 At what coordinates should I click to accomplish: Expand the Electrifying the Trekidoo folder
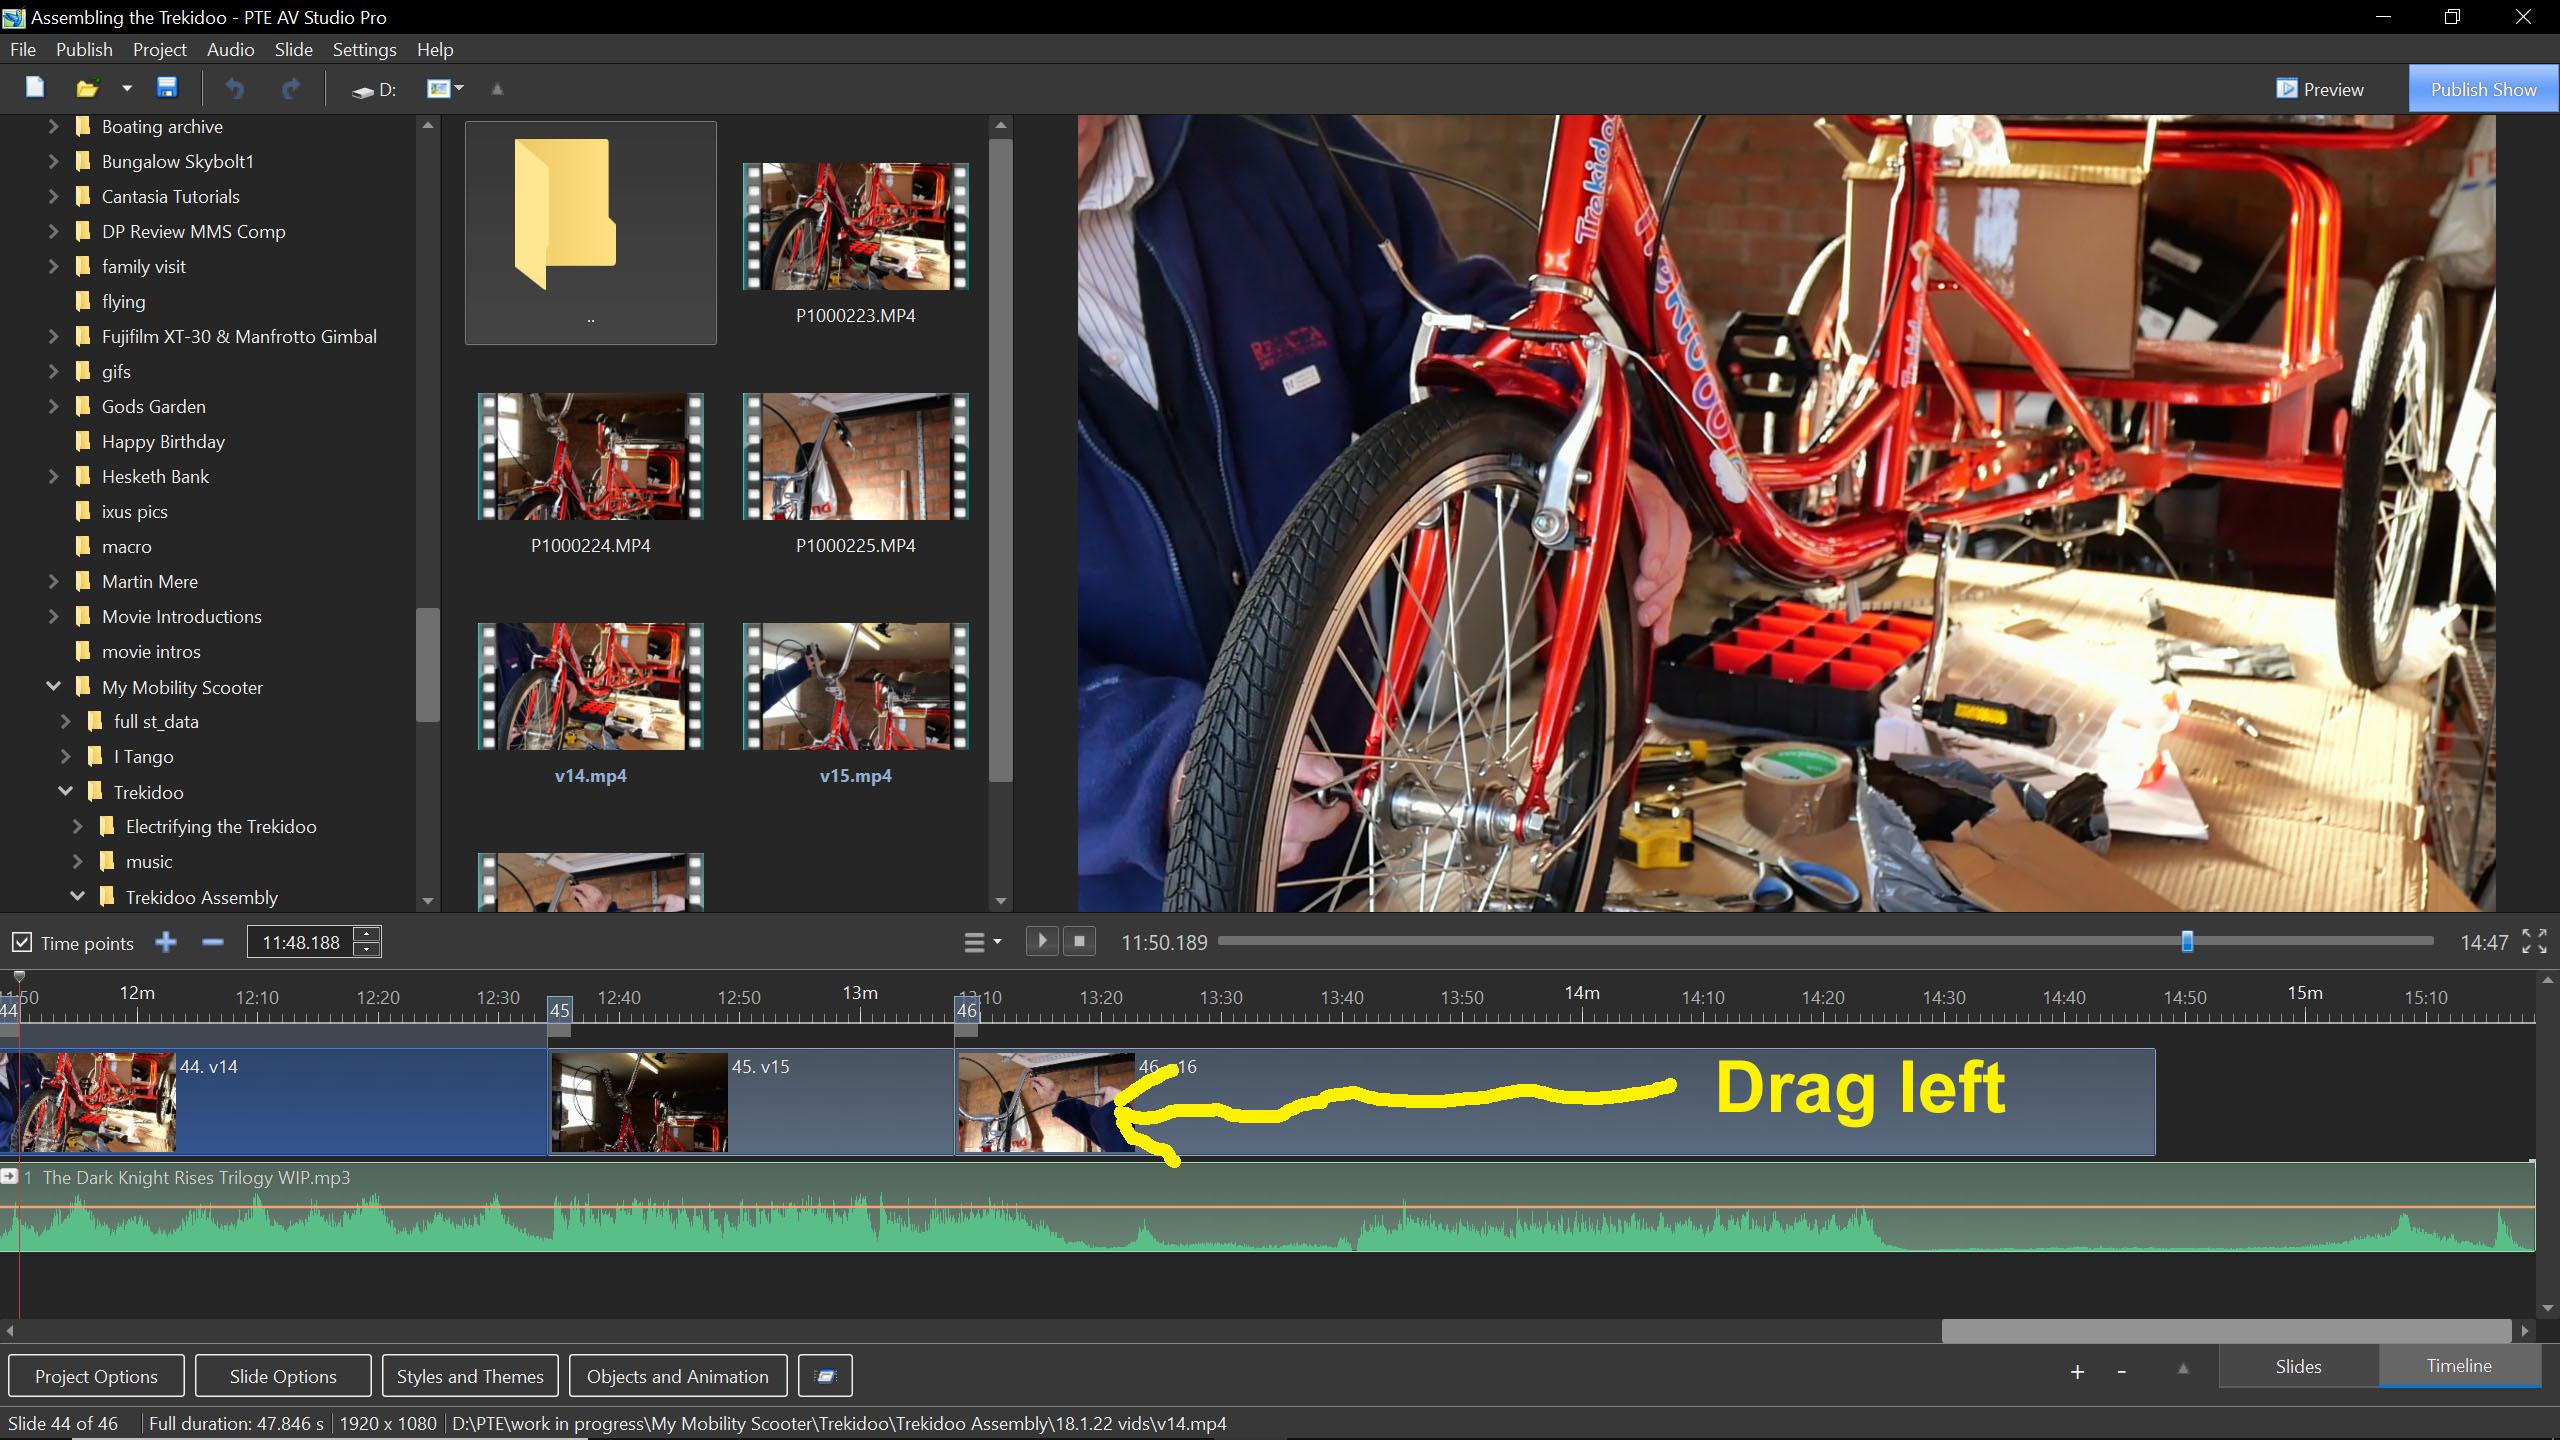pos(78,826)
